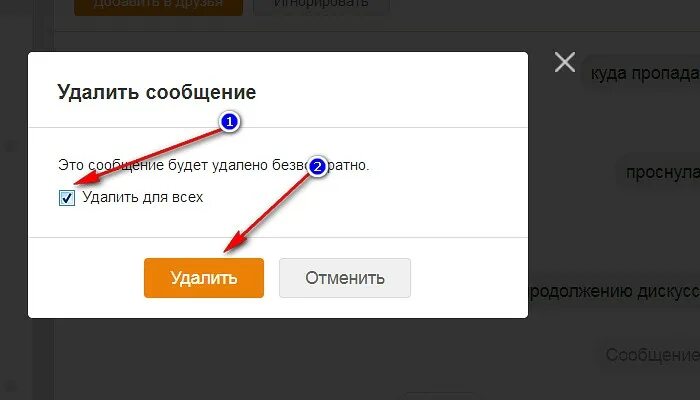
Task: Click the checkmark inside the checkbox
Action: point(67,197)
